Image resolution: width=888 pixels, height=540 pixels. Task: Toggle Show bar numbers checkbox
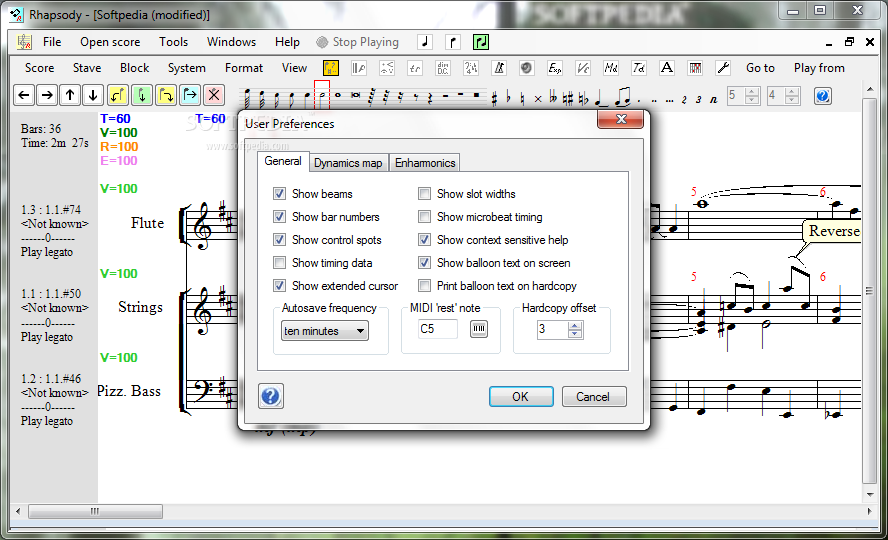[x=279, y=217]
